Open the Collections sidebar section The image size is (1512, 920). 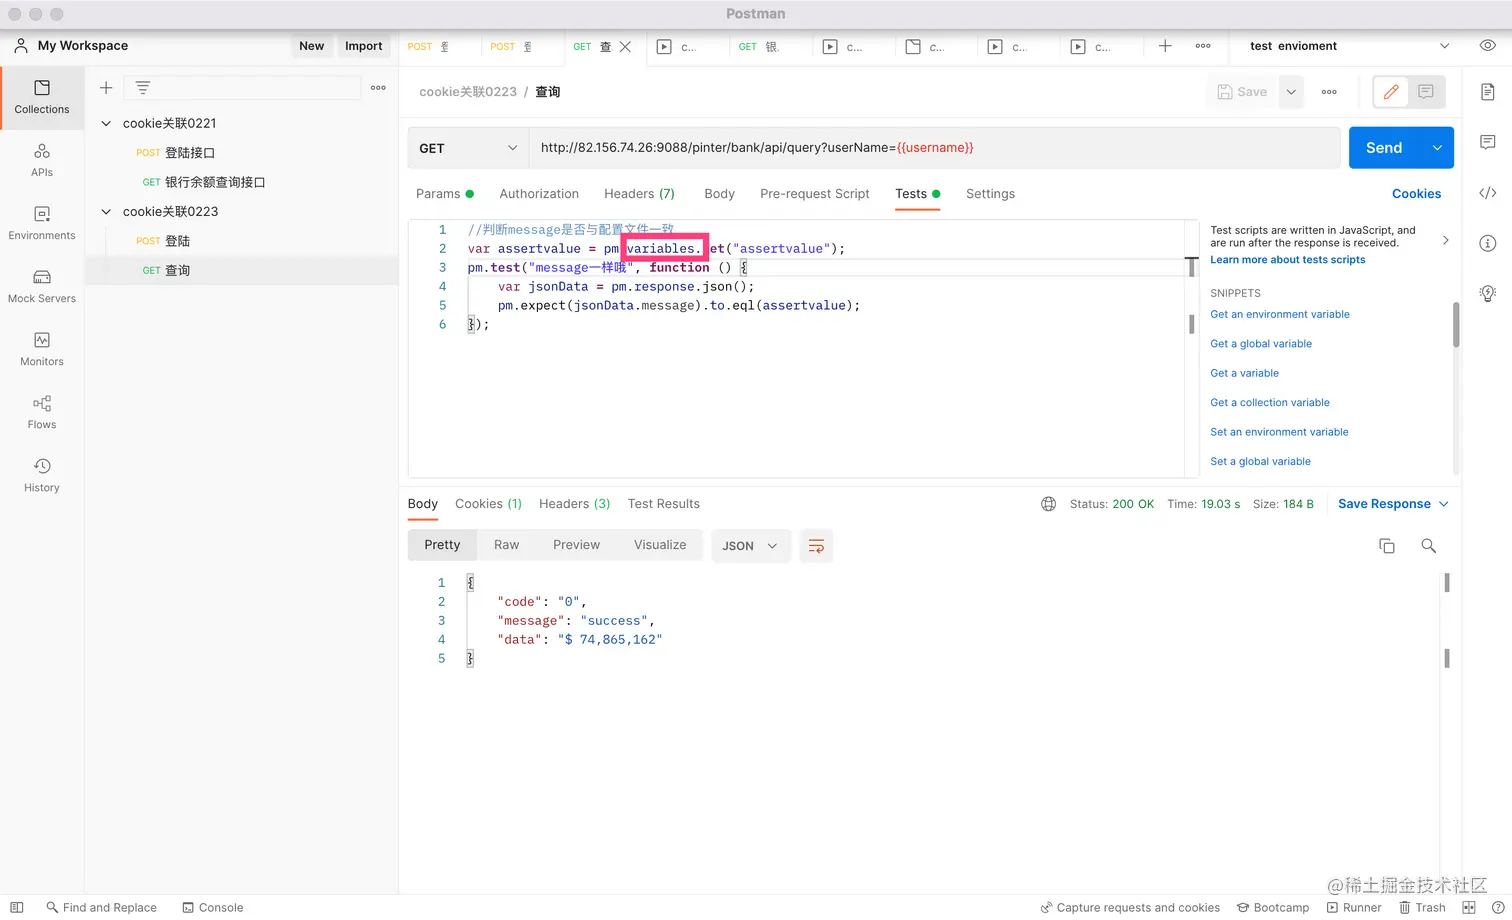42,97
